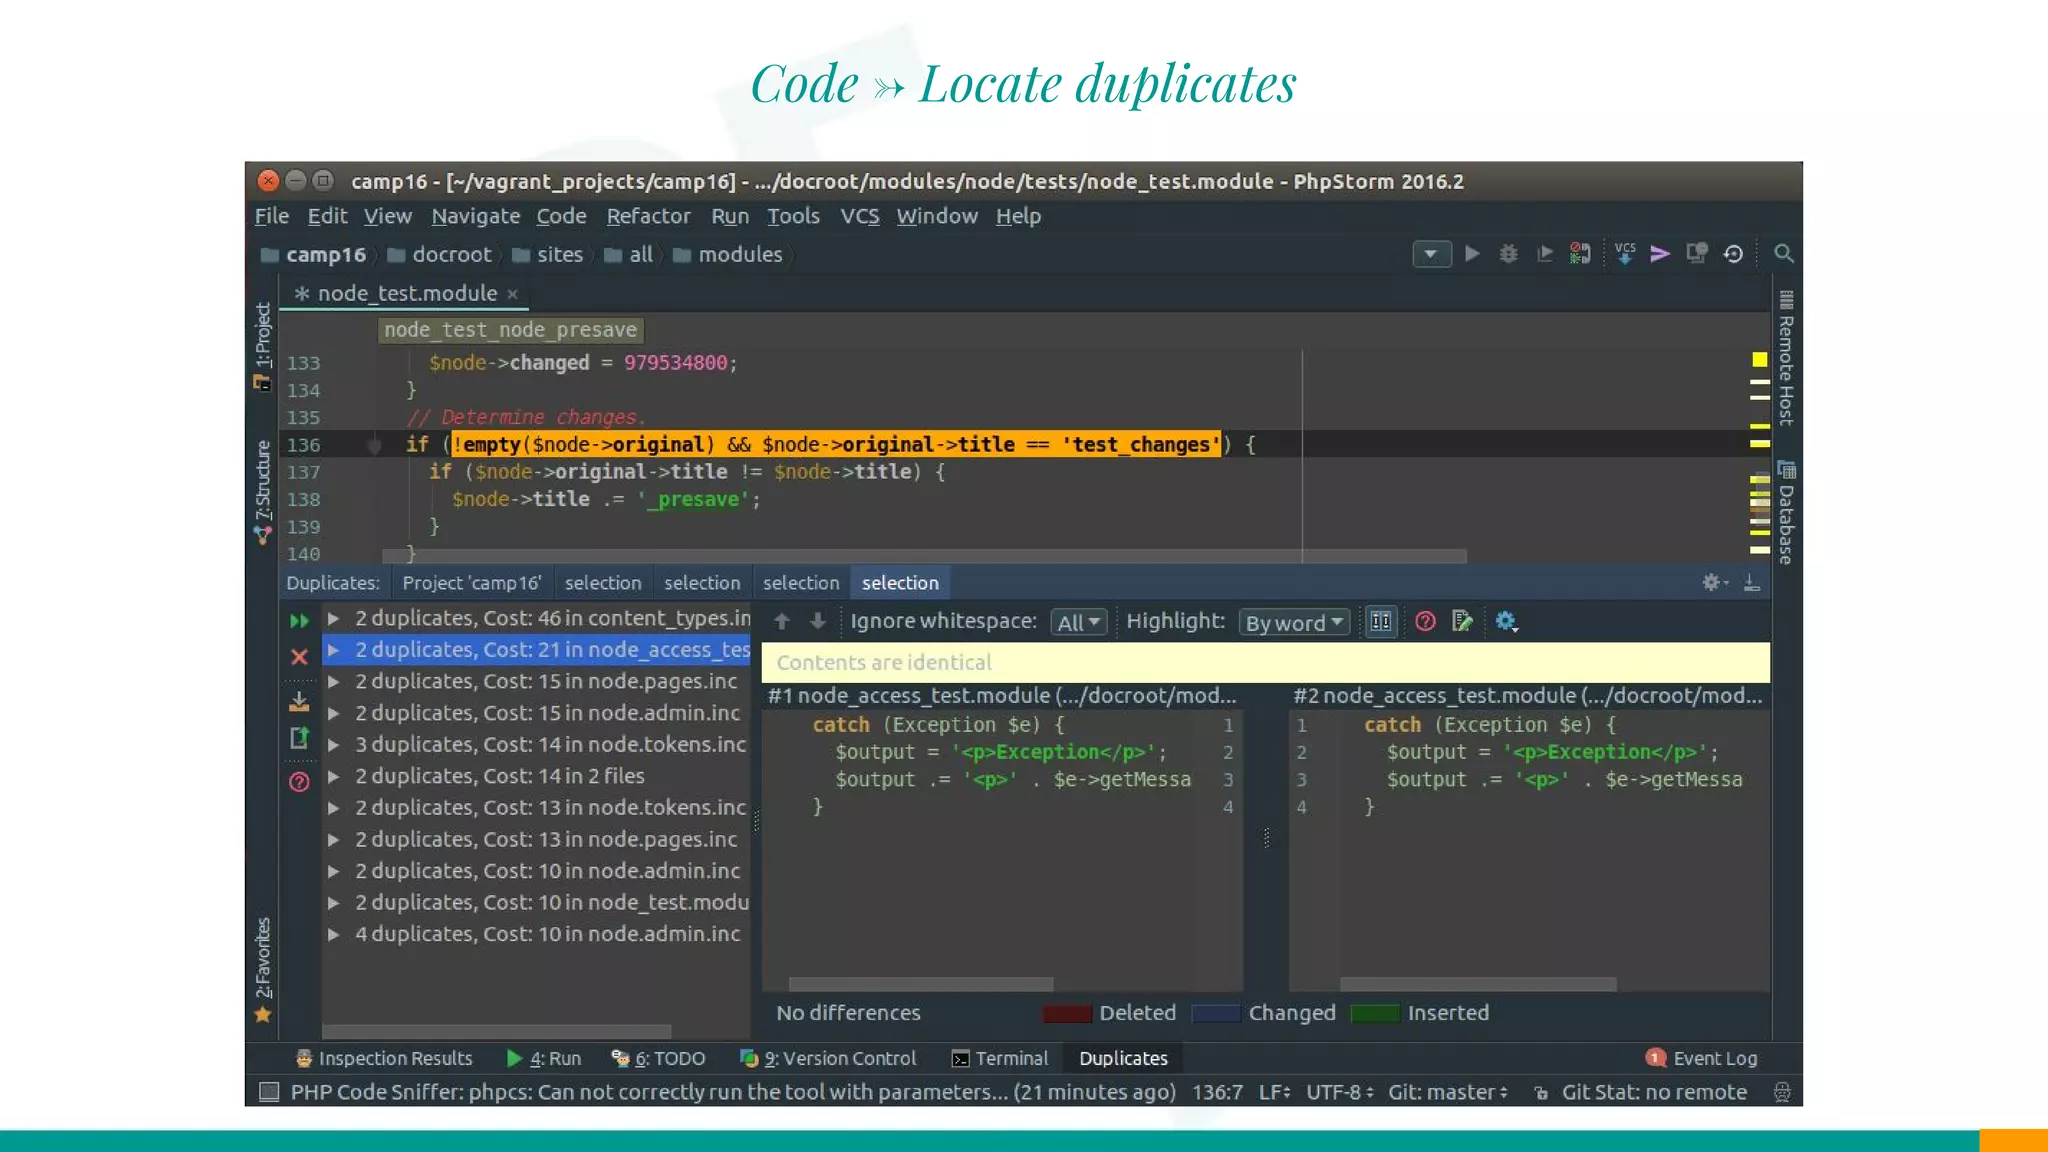Expand 4 duplicates Cost 10 node.admin.inc row

[334, 934]
